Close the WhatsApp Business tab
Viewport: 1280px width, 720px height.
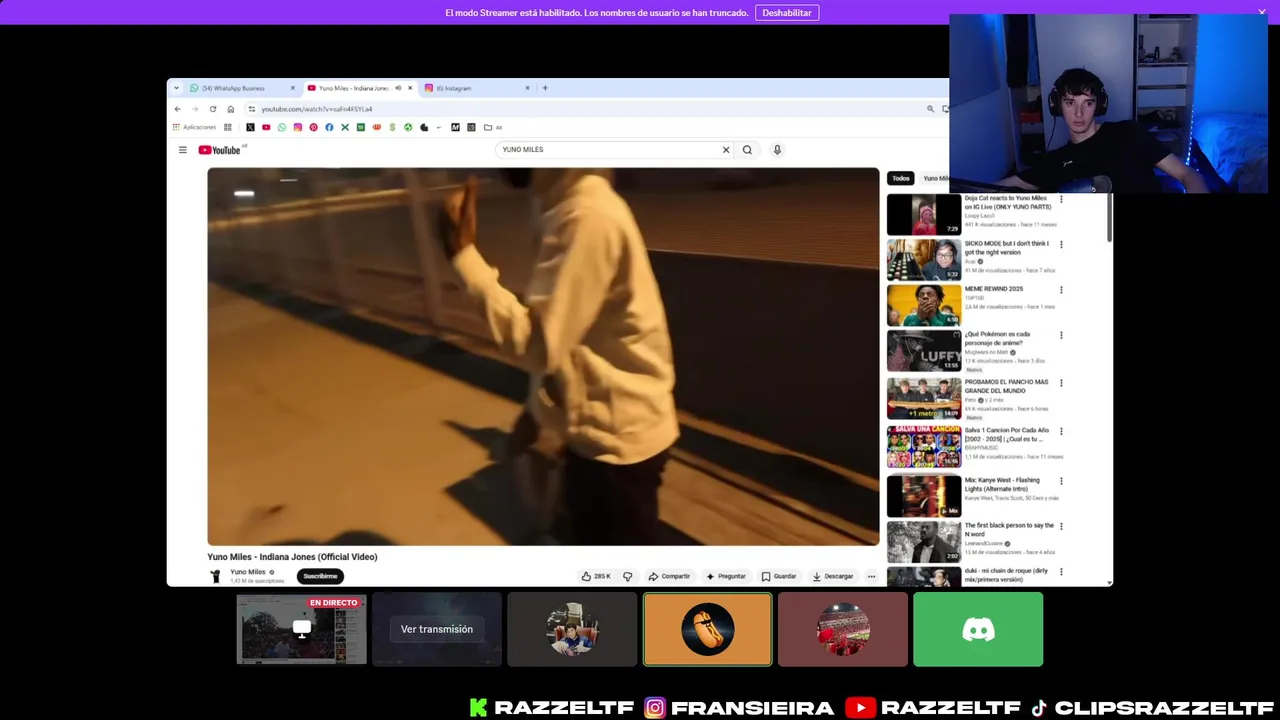(293, 88)
